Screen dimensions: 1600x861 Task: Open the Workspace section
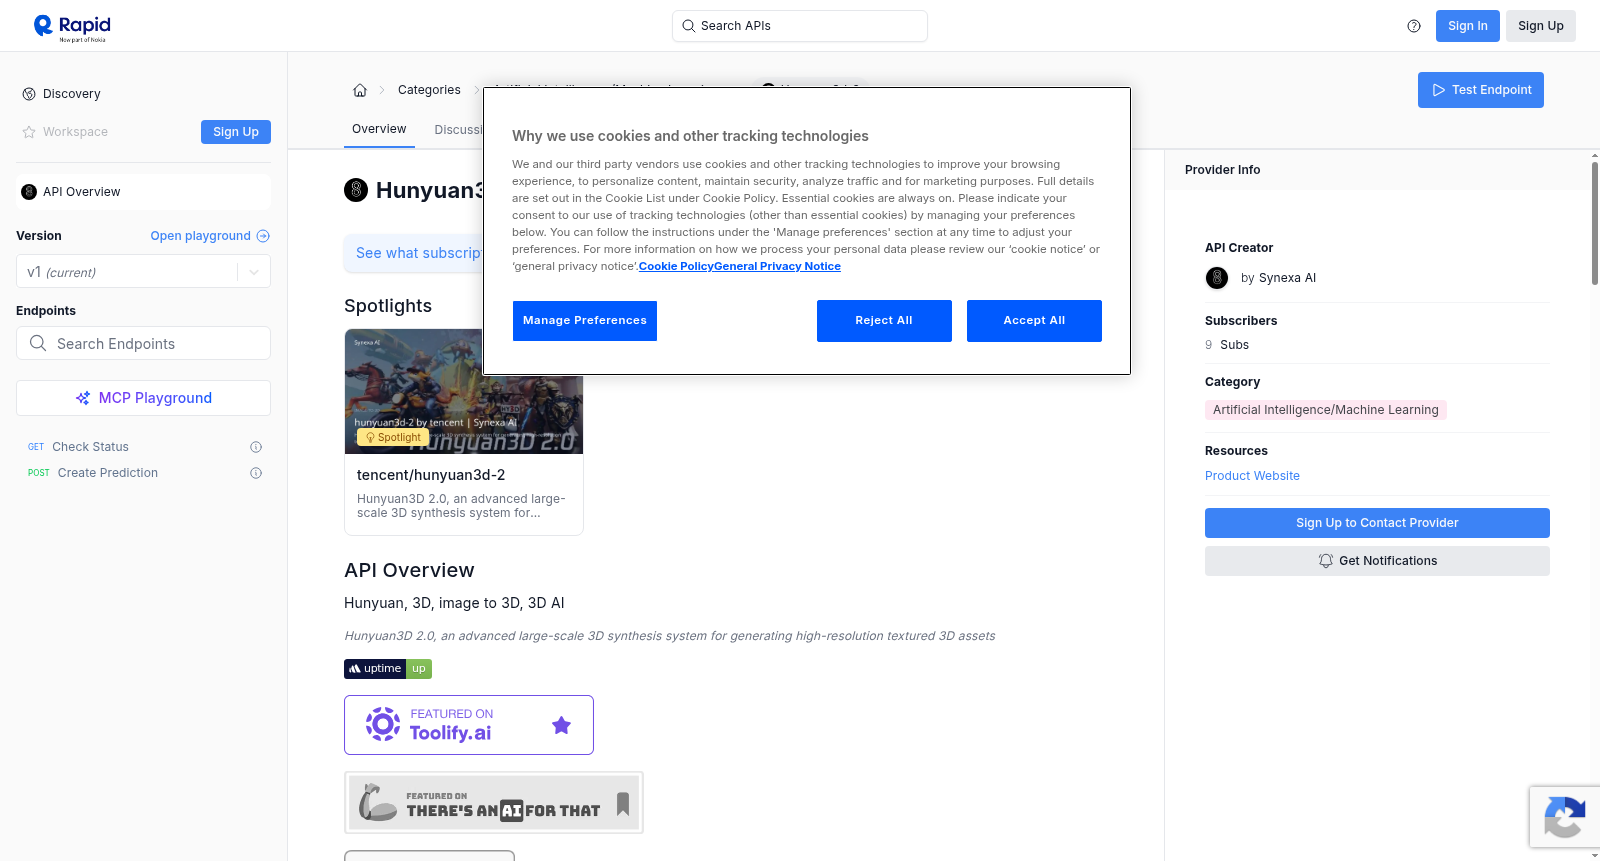coord(75,132)
